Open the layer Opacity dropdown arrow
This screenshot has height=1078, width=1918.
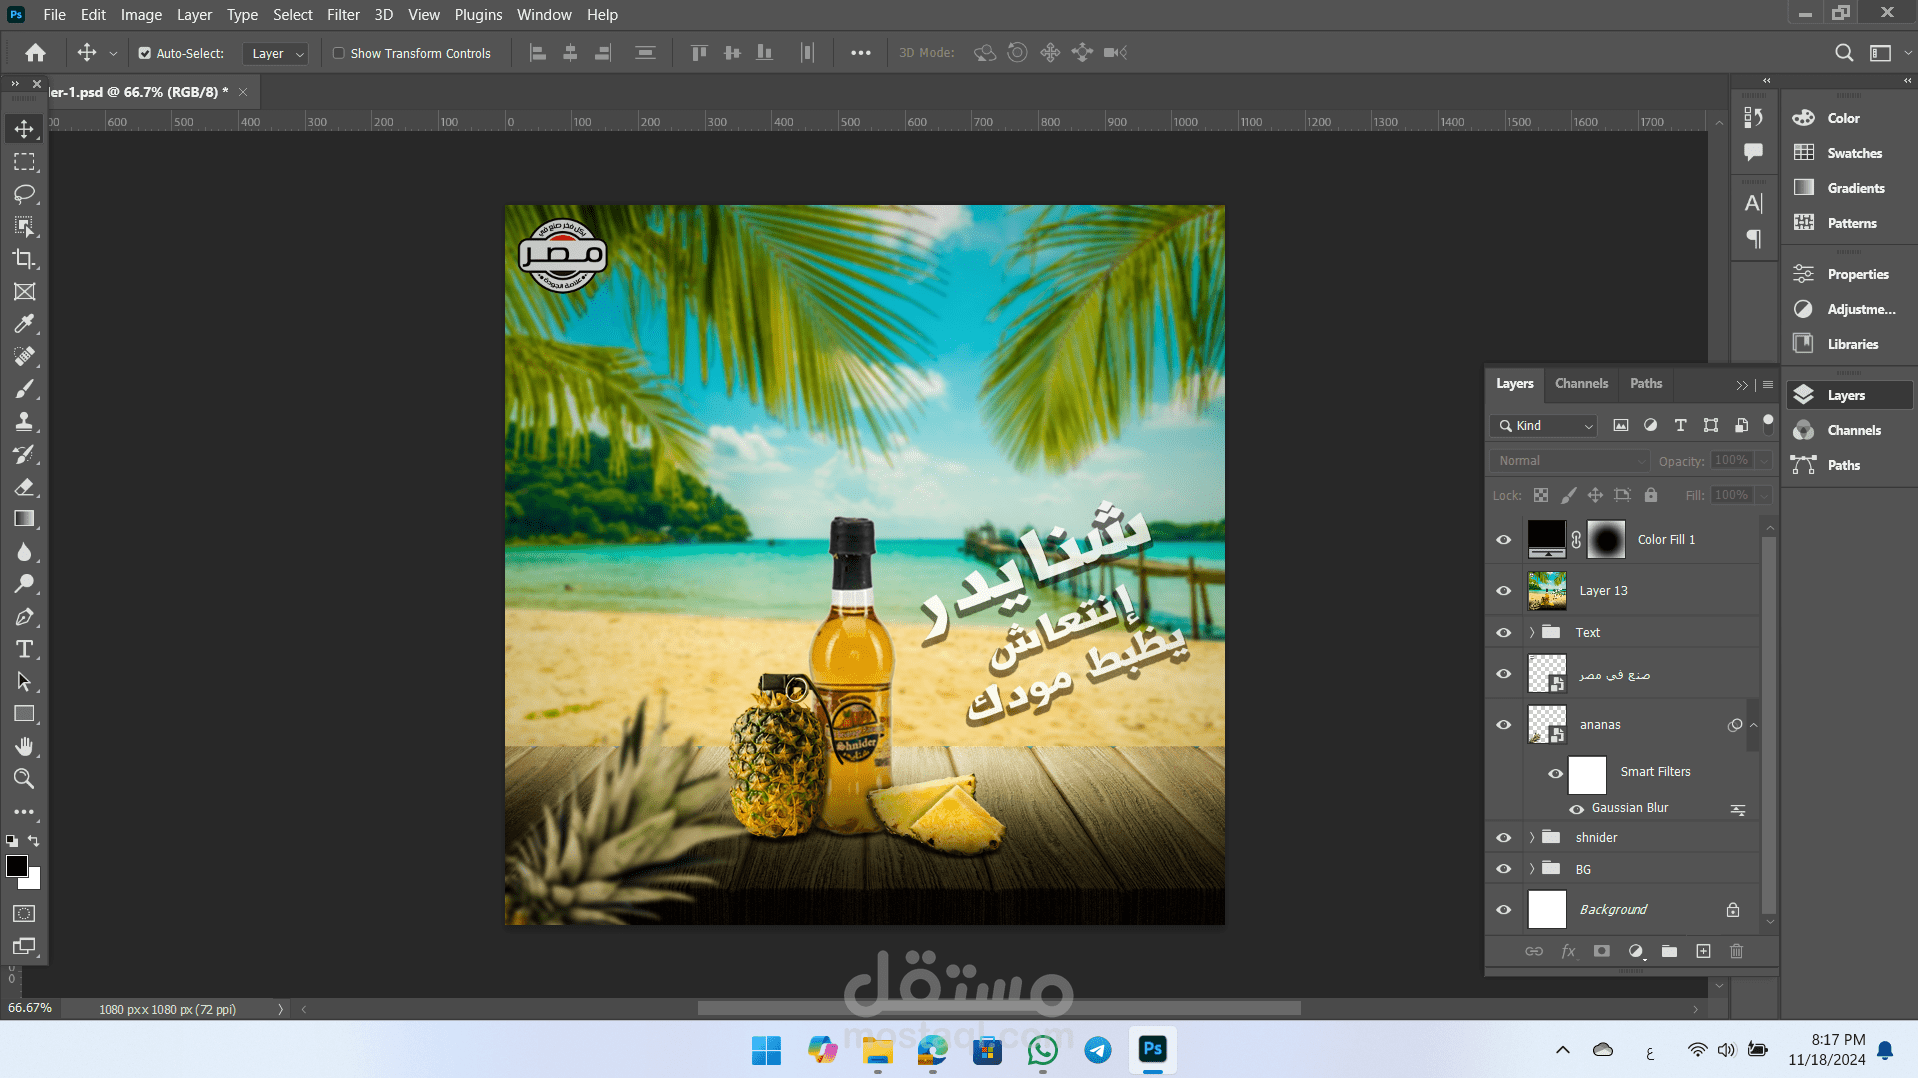(1764, 461)
